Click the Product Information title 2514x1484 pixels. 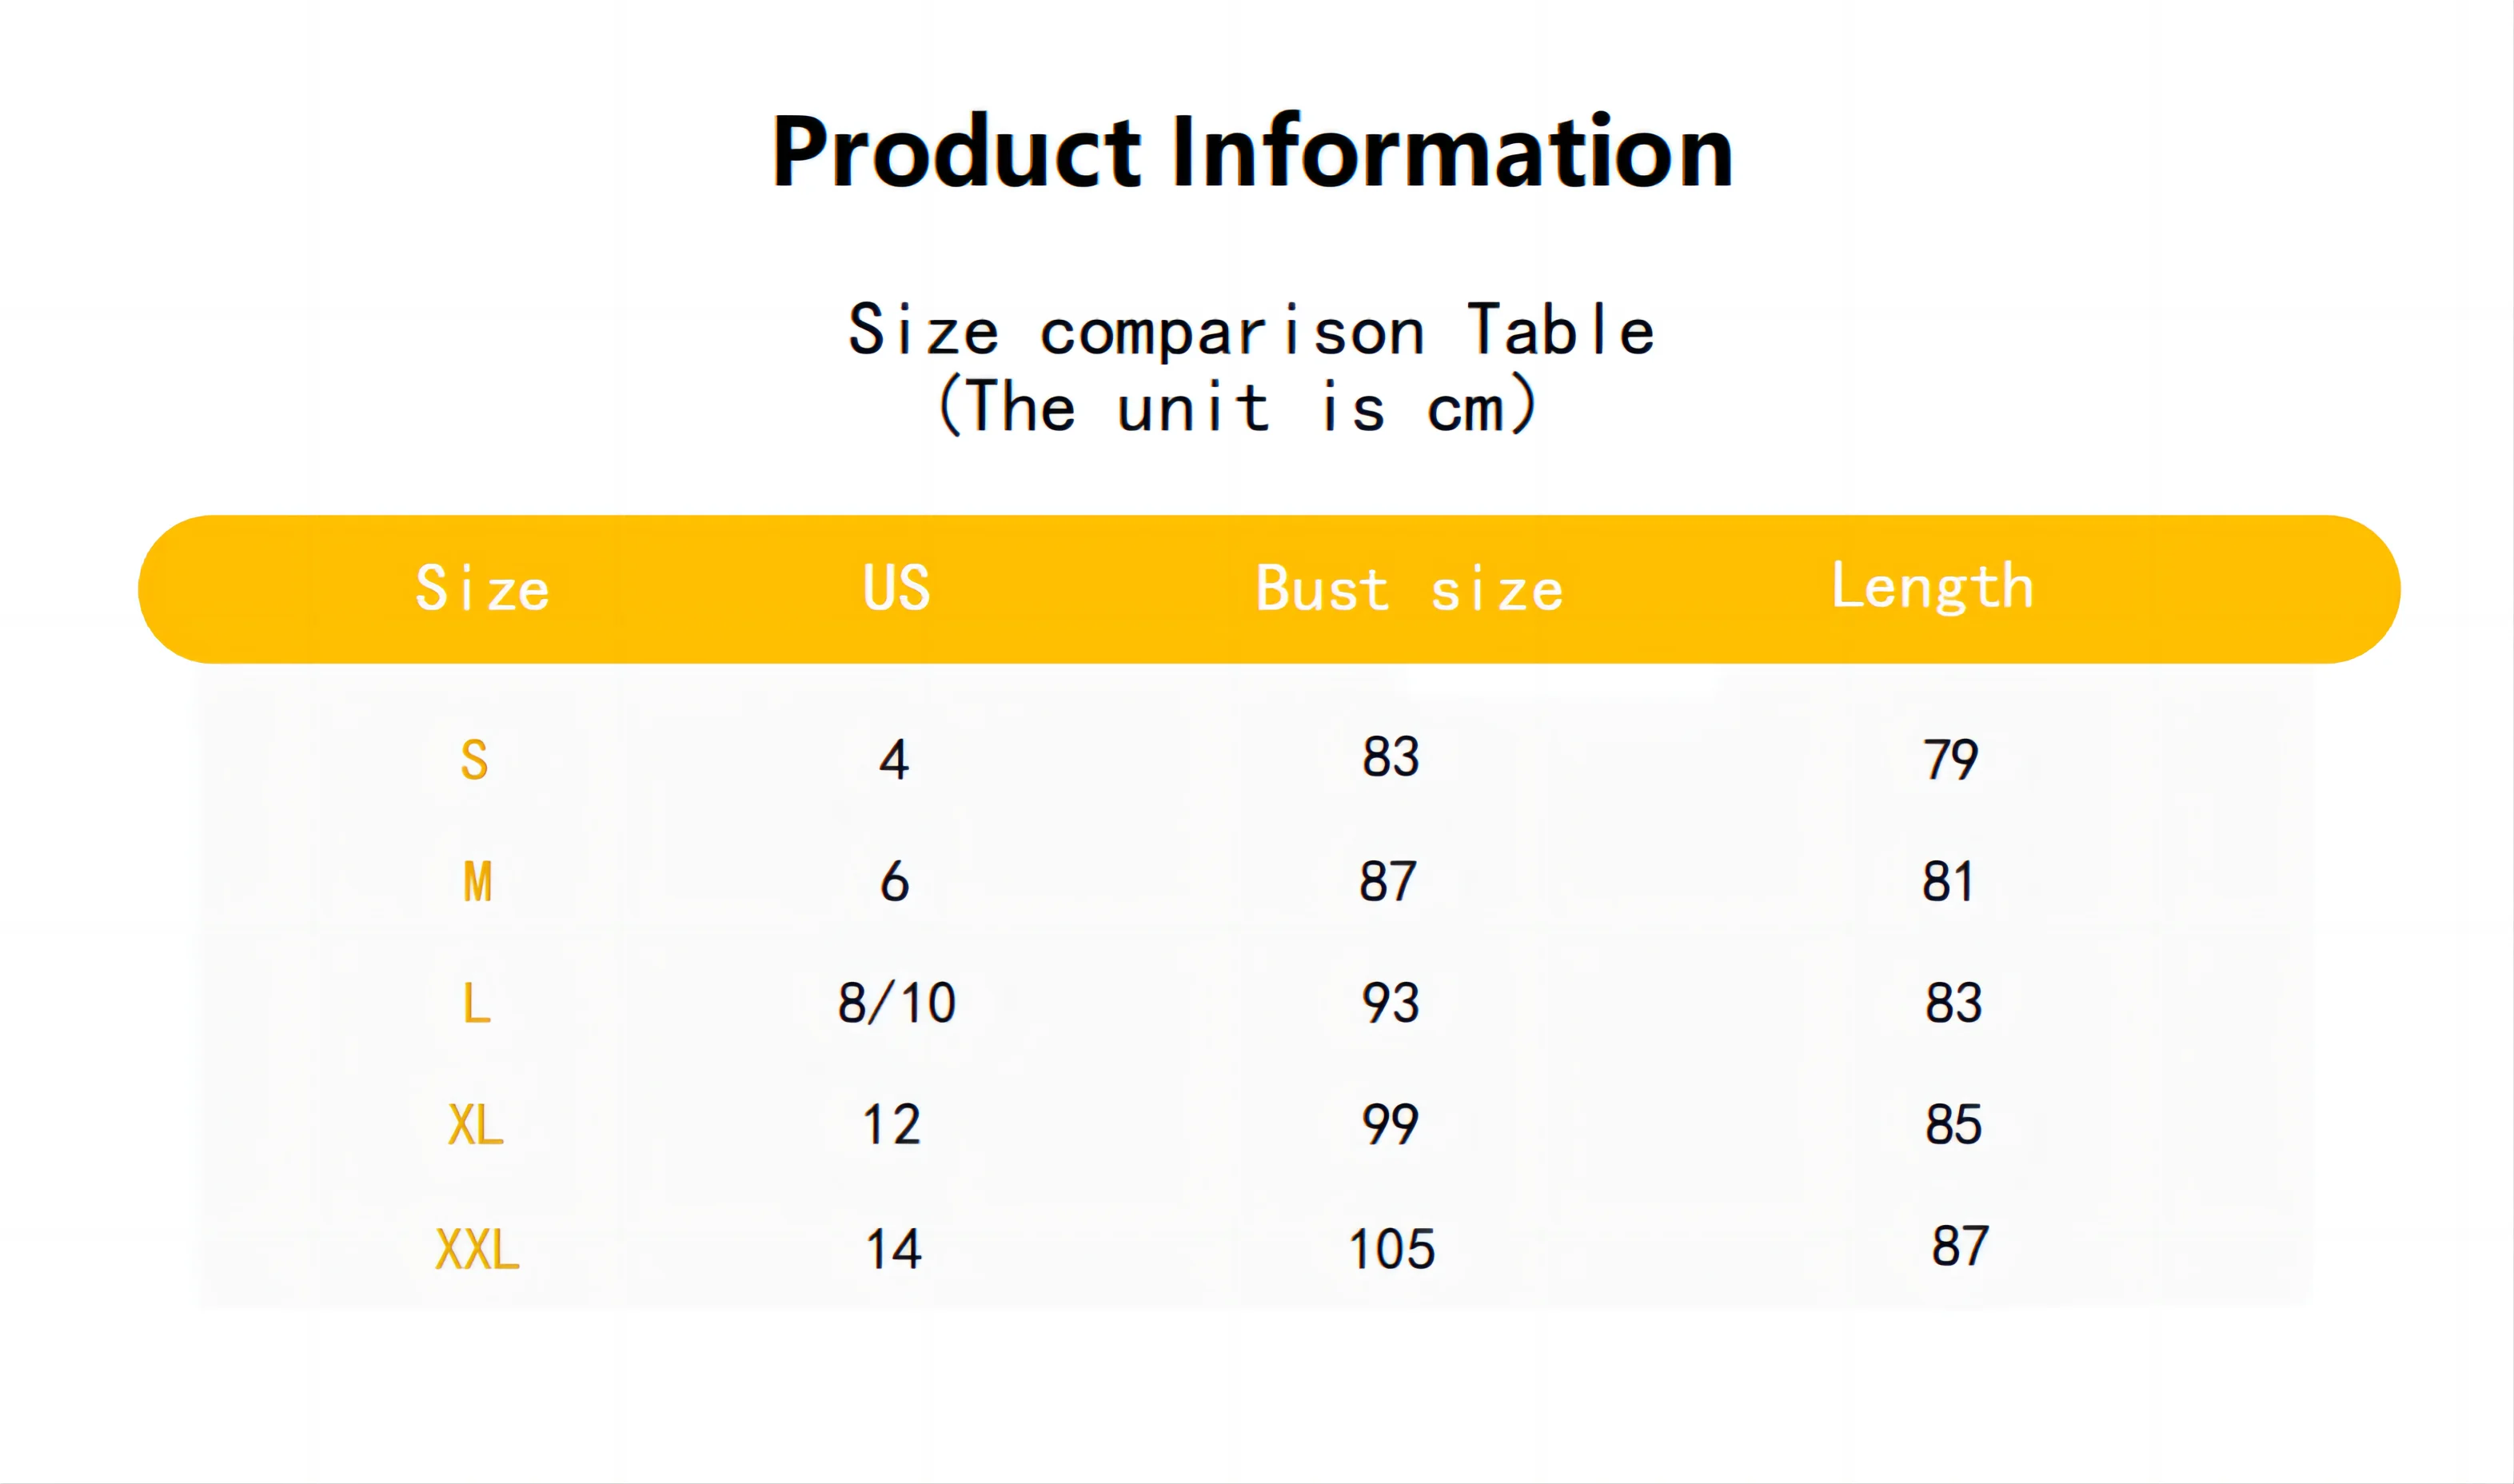(1252, 152)
